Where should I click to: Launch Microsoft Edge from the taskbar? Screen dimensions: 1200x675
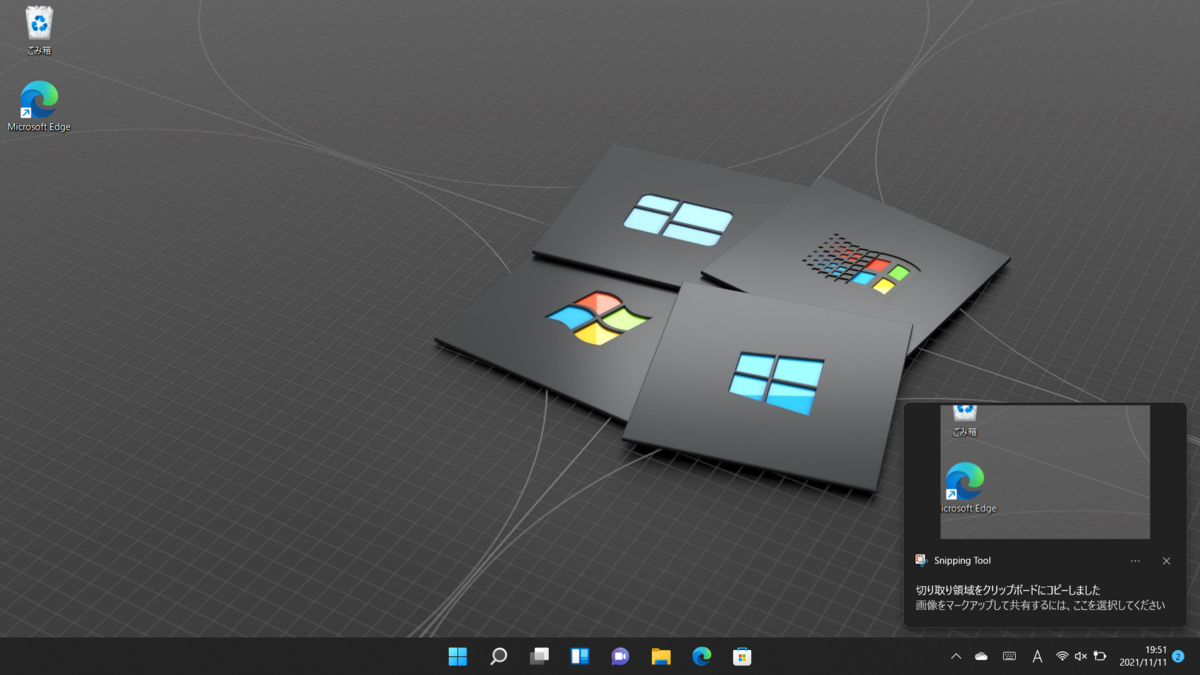click(x=702, y=656)
